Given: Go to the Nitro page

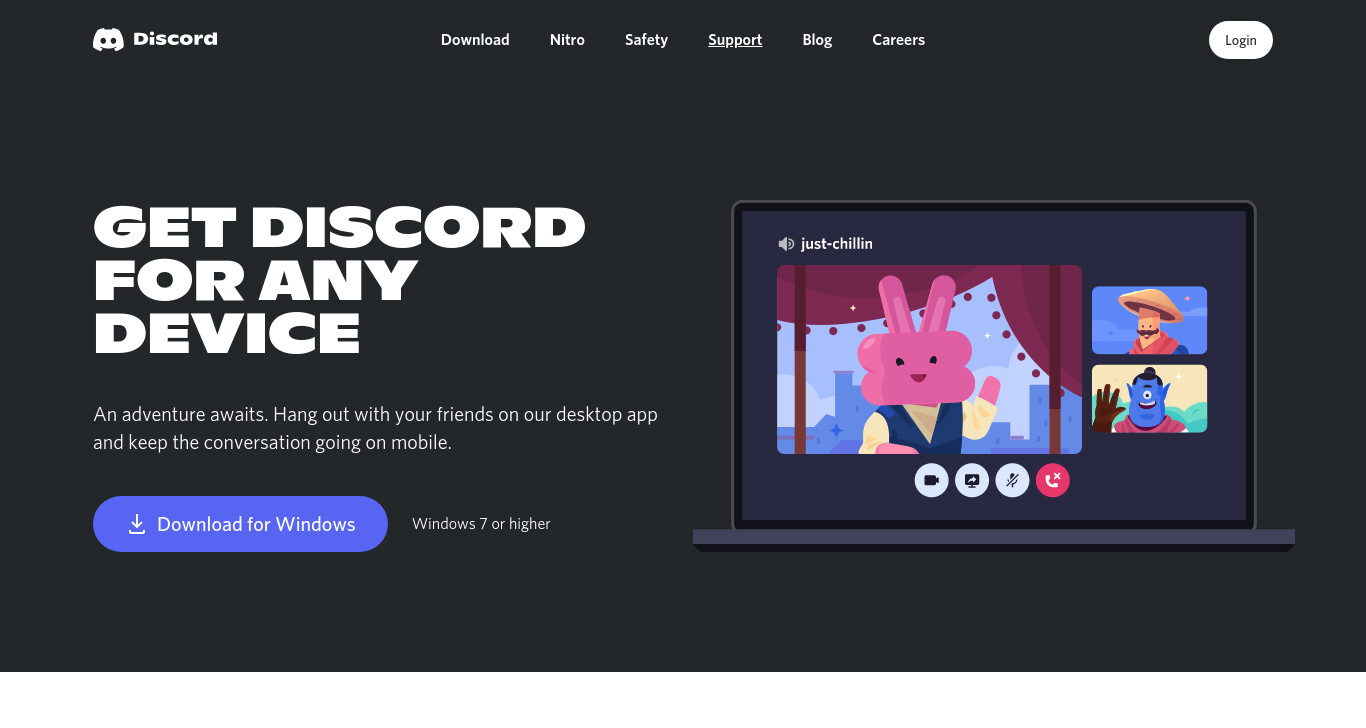Looking at the screenshot, I should [567, 40].
